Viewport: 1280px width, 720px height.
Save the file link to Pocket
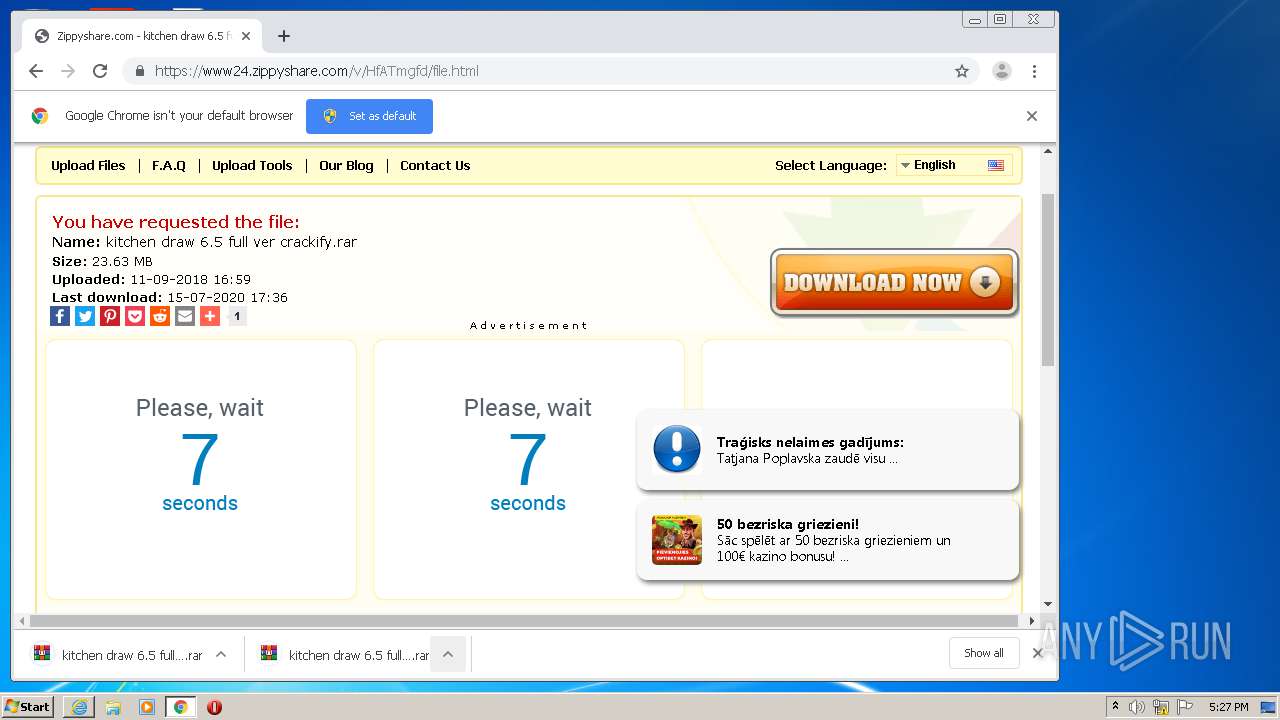(135, 316)
